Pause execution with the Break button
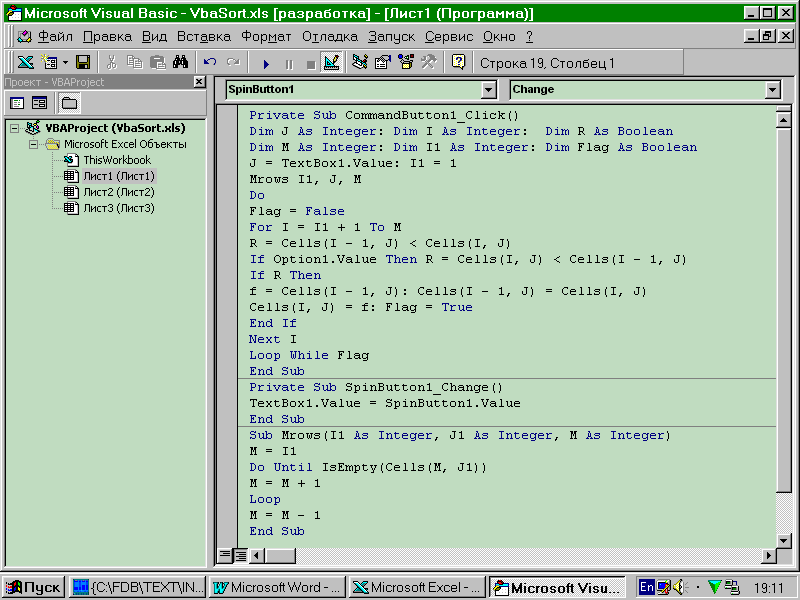 (x=289, y=64)
